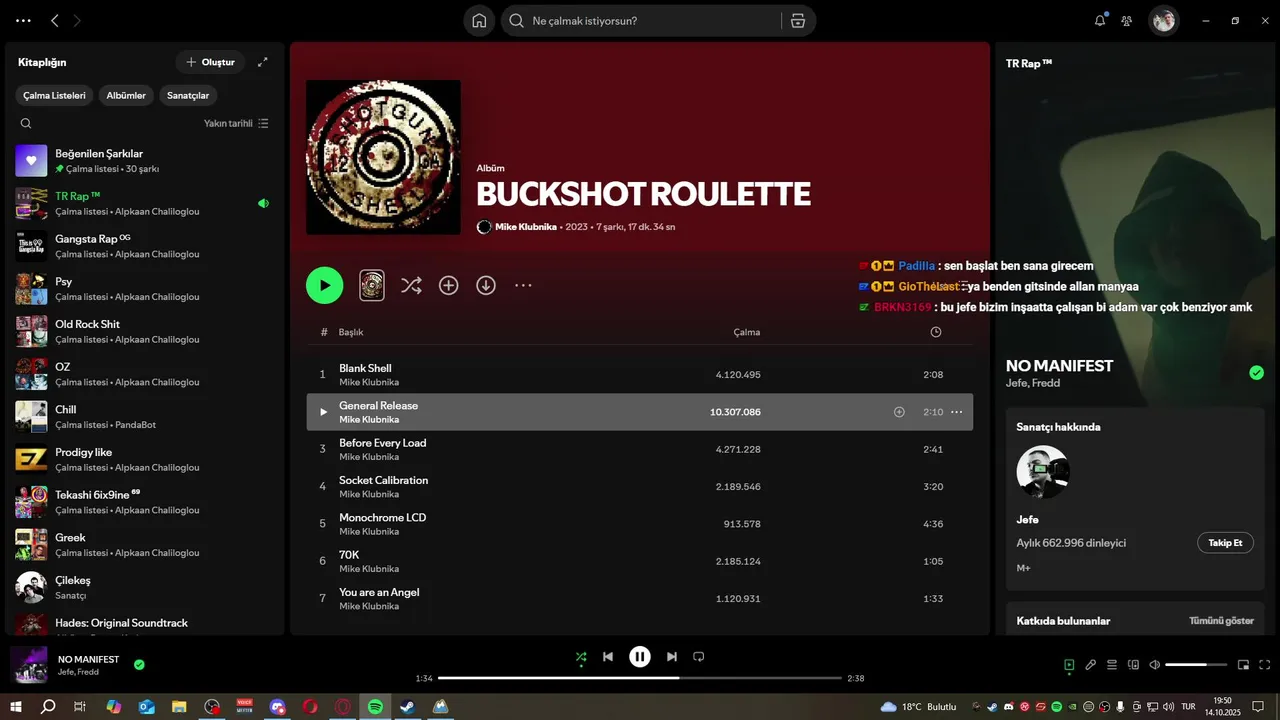Open the Tekashi 6ix9ine playlist

point(144,502)
